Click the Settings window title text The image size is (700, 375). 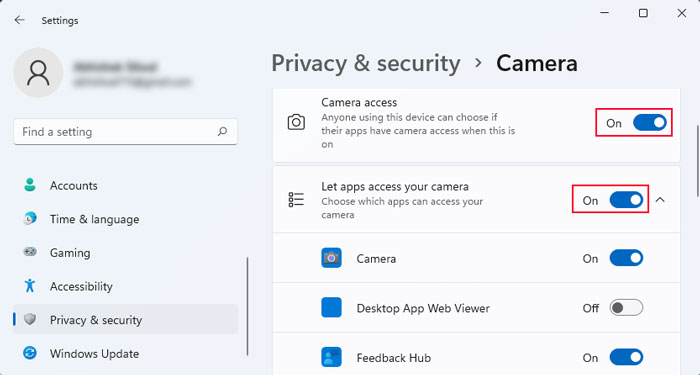60,21
